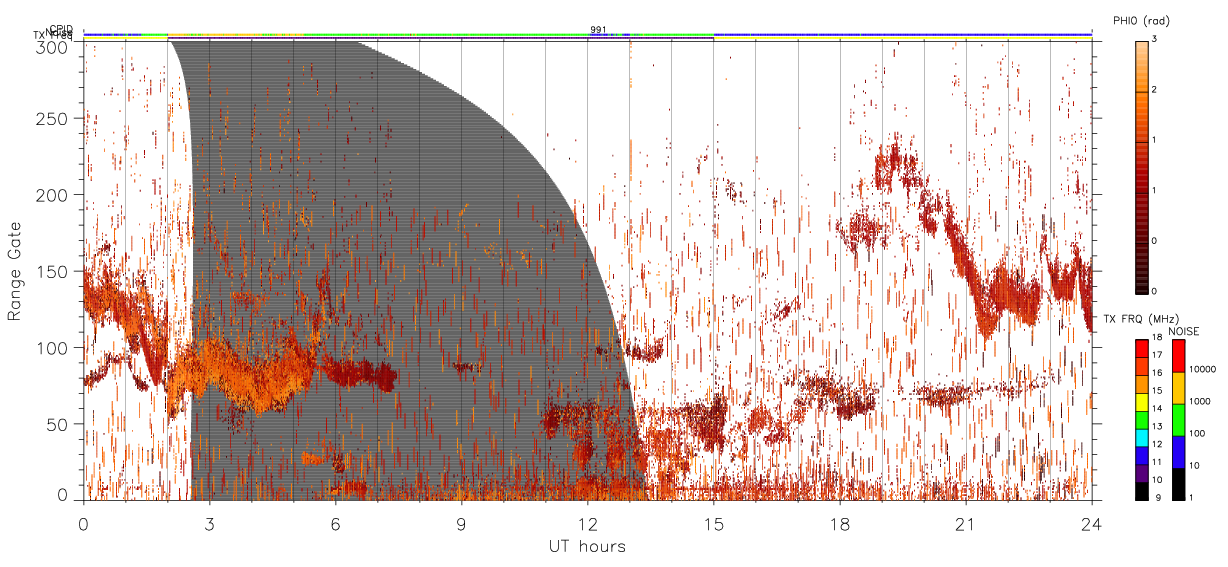Image resolution: width=1228 pixels, height=567 pixels.
Task: Click the '11' TX FRQ legend label
Action: (1158, 461)
